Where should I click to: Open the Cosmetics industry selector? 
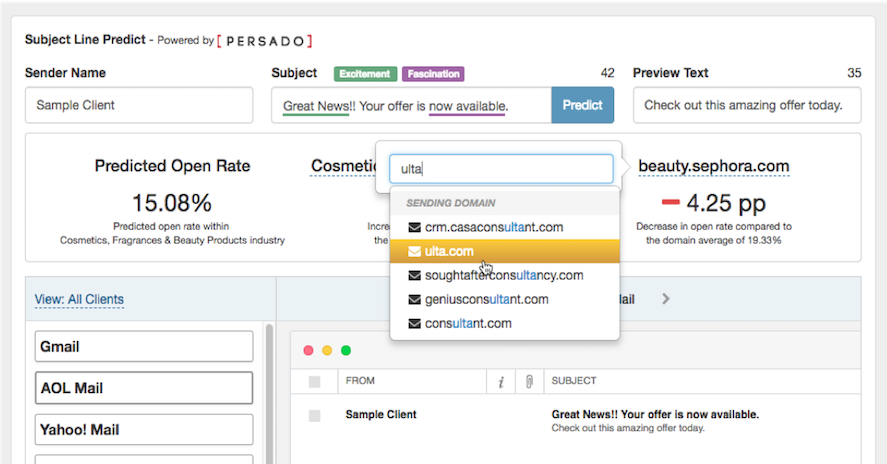pos(343,166)
